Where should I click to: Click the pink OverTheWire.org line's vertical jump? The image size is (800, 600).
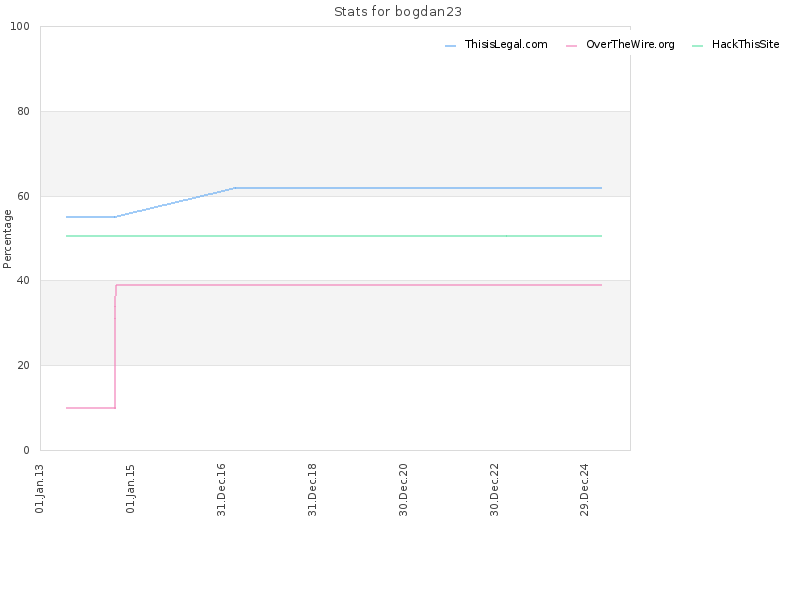115,347
